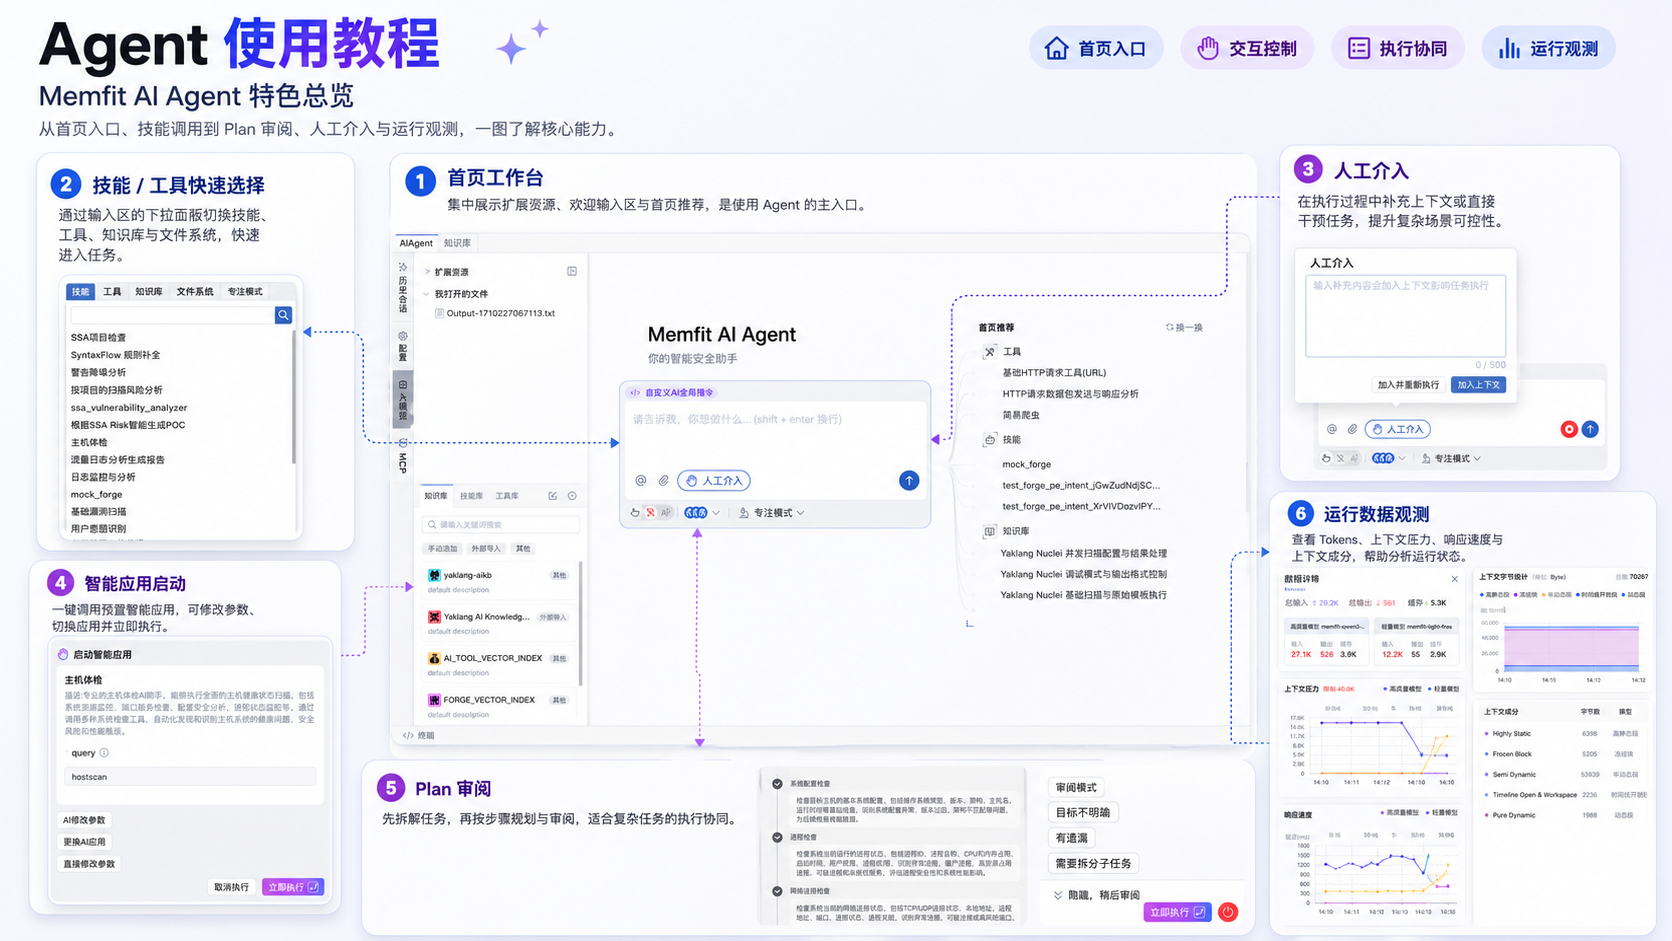Close the 数据详情 panel with X
The width and height of the screenshot is (1672, 941).
coord(1455,579)
